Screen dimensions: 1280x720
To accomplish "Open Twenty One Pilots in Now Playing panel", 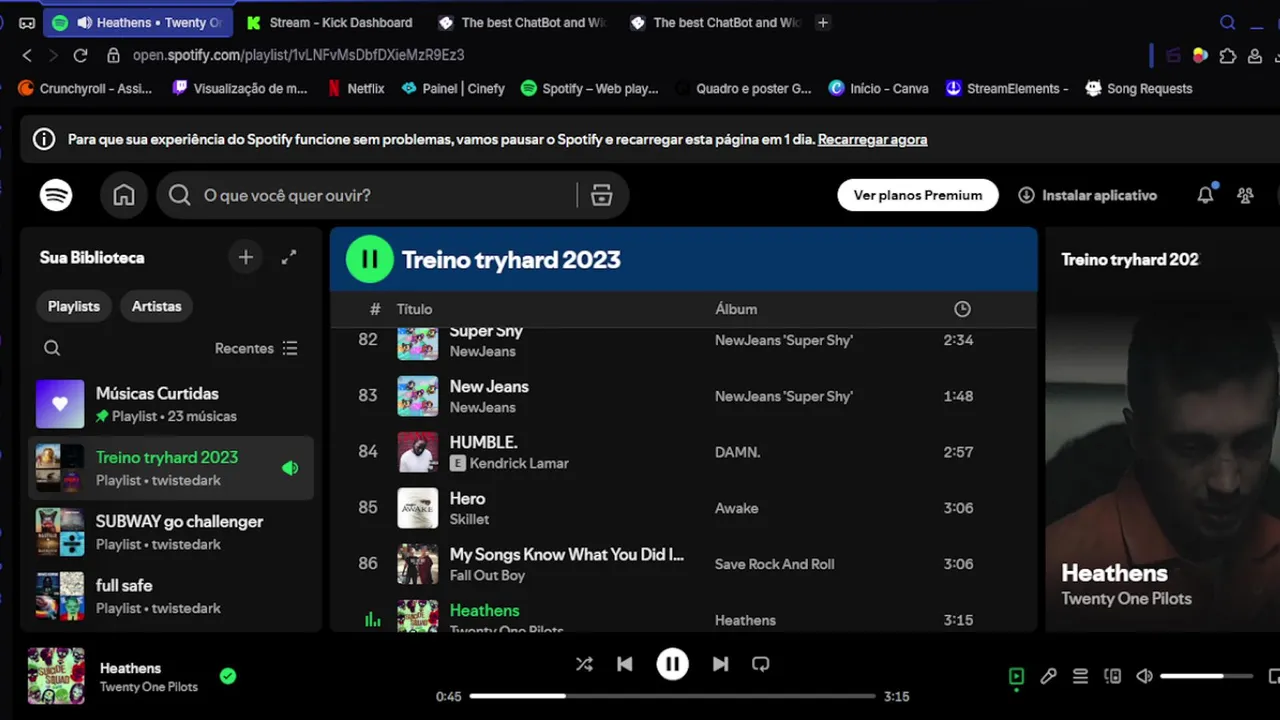I will point(1126,598).
